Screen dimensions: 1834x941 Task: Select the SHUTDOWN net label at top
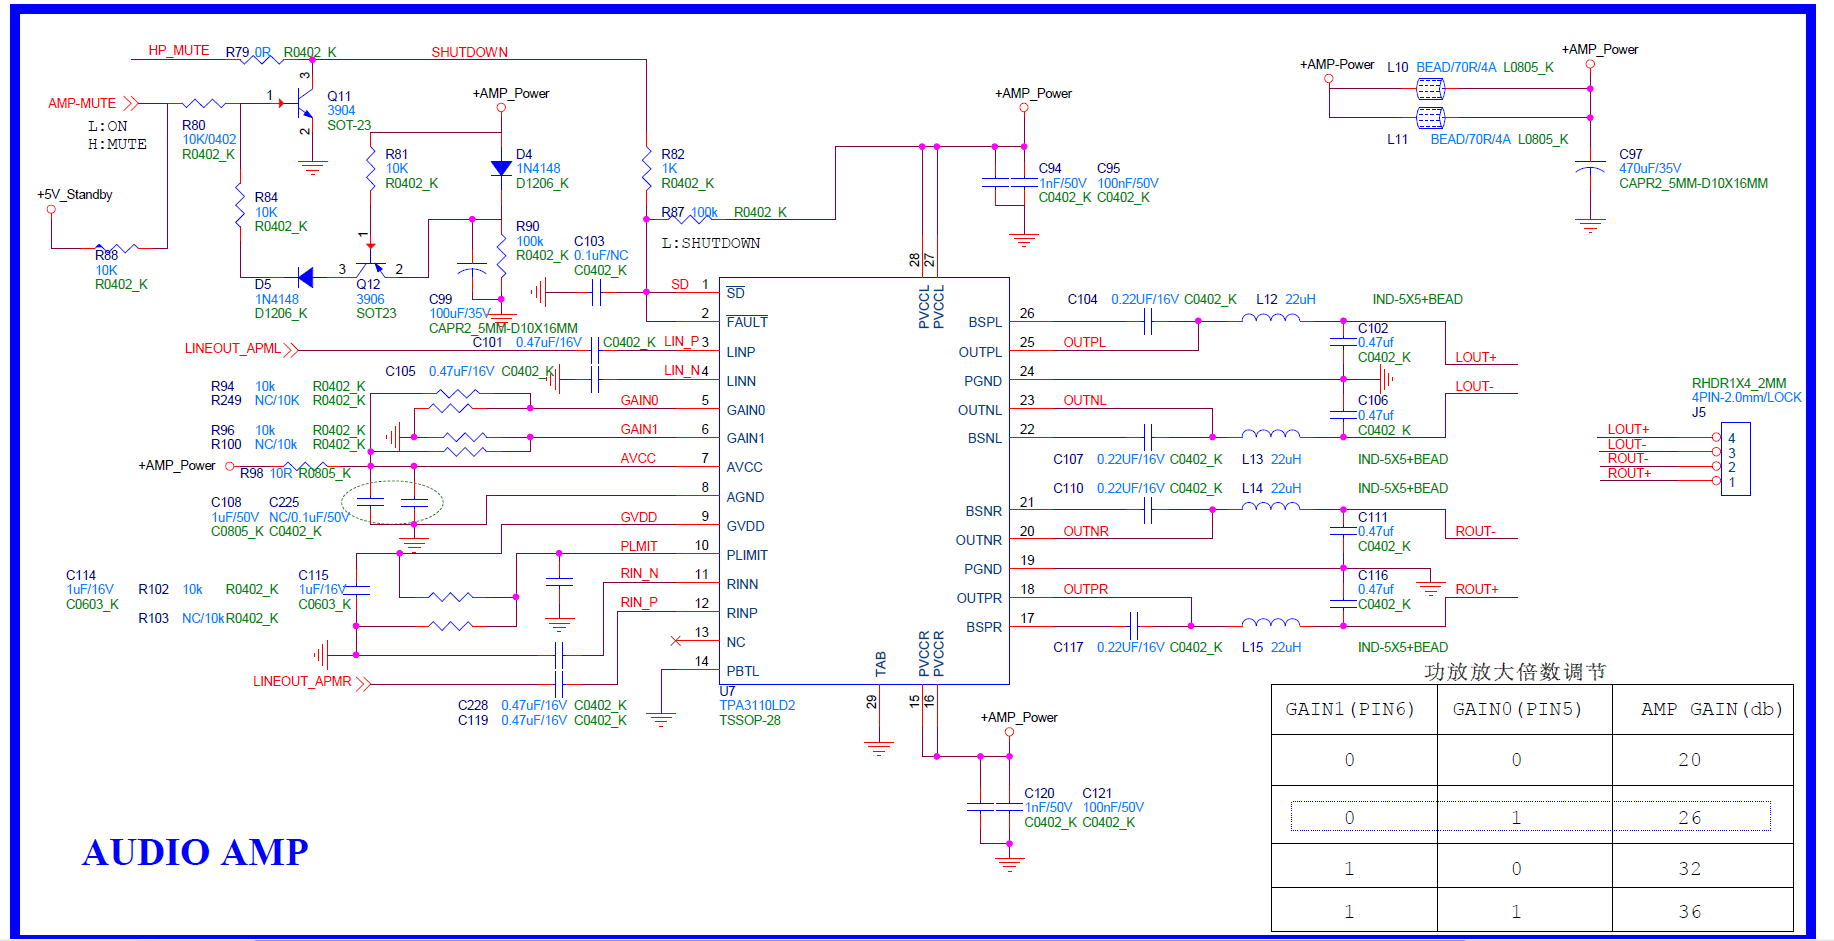[x=469, y=52]
